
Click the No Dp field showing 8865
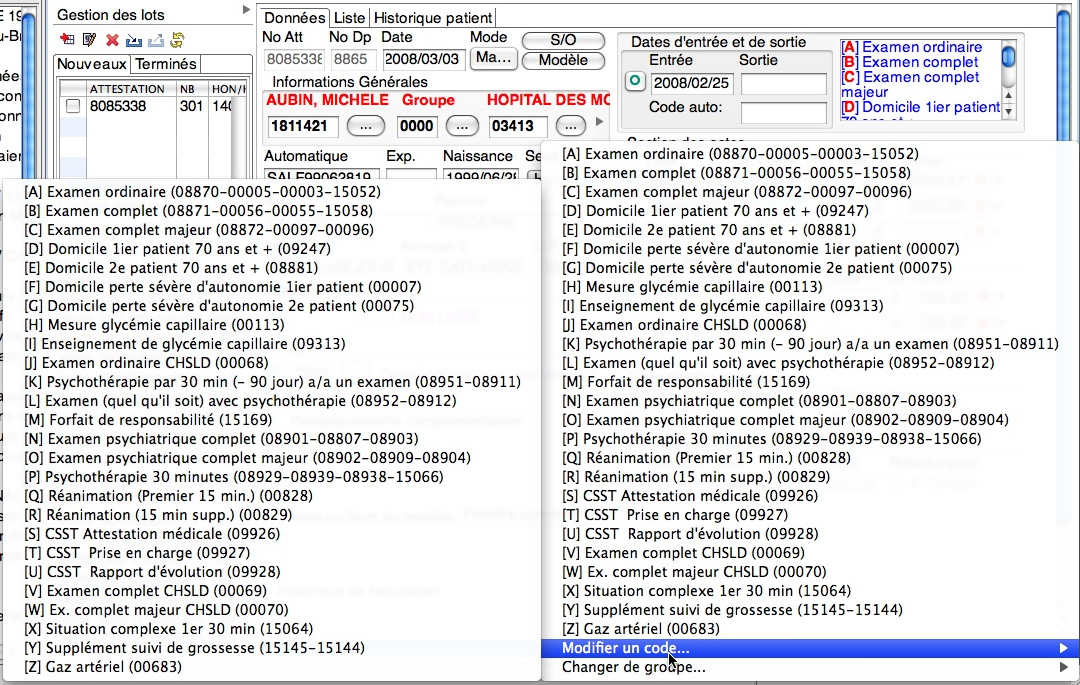tap(353, 59)
